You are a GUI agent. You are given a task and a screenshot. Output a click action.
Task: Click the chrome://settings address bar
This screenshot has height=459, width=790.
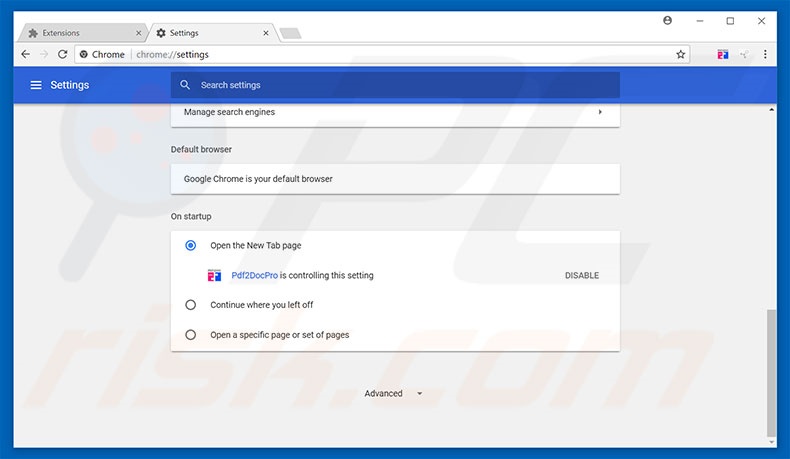pos(383,54)
